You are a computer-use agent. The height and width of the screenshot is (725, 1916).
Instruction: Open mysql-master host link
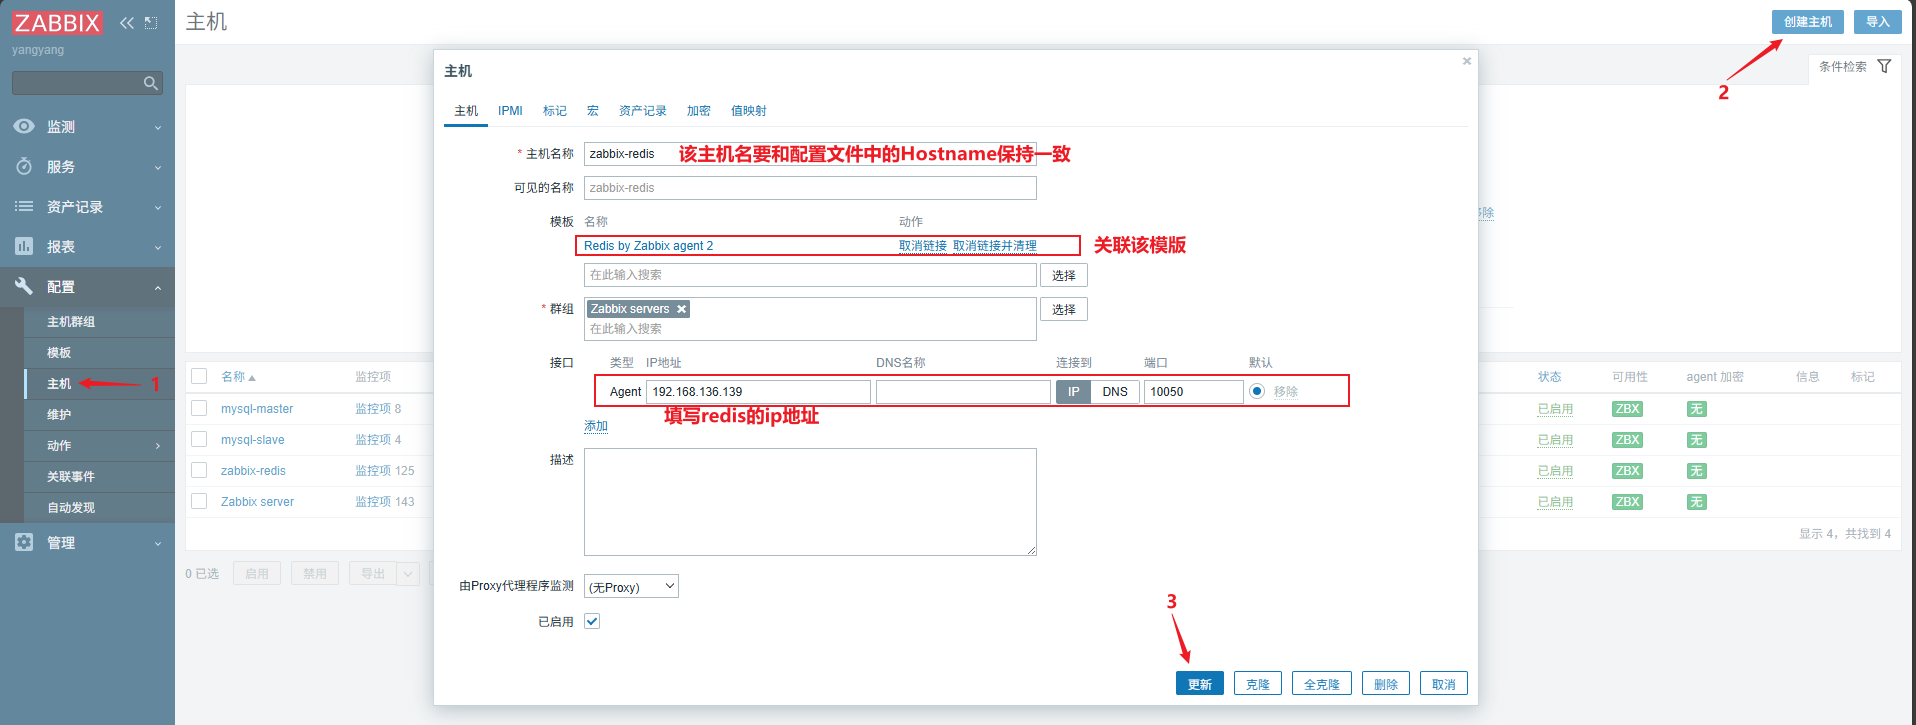257,409
